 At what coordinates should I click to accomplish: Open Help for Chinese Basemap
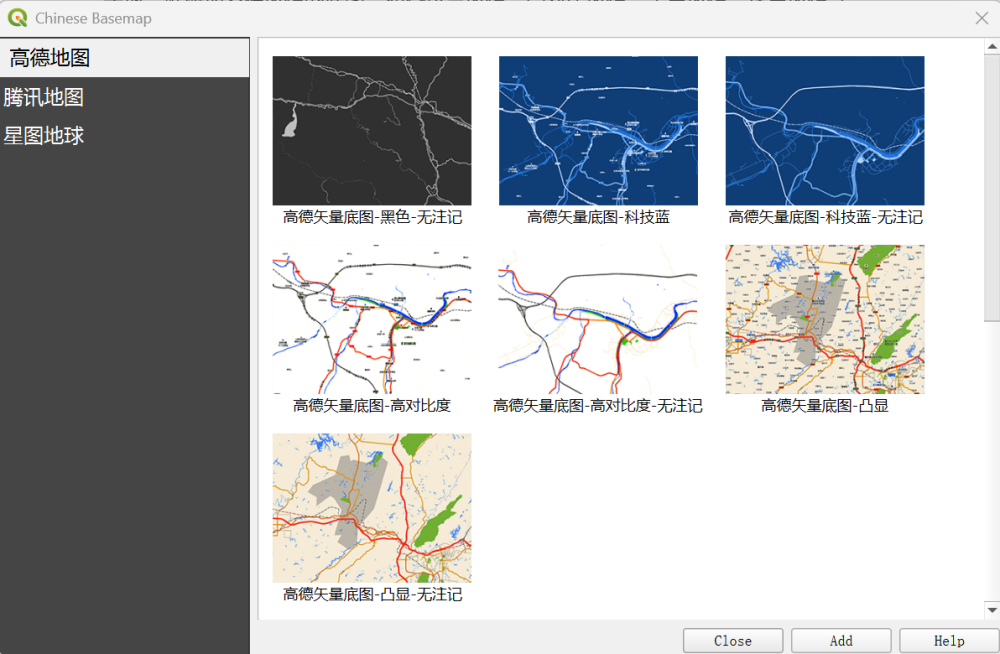click(x=949, y=641)
